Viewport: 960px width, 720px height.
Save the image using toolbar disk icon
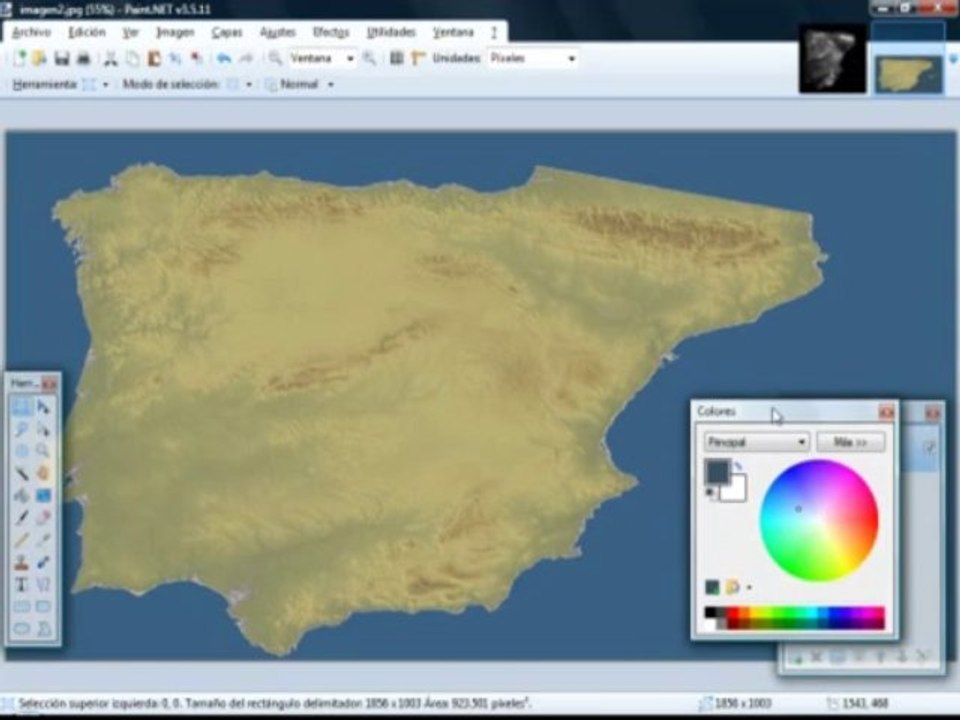coord(62,58)
